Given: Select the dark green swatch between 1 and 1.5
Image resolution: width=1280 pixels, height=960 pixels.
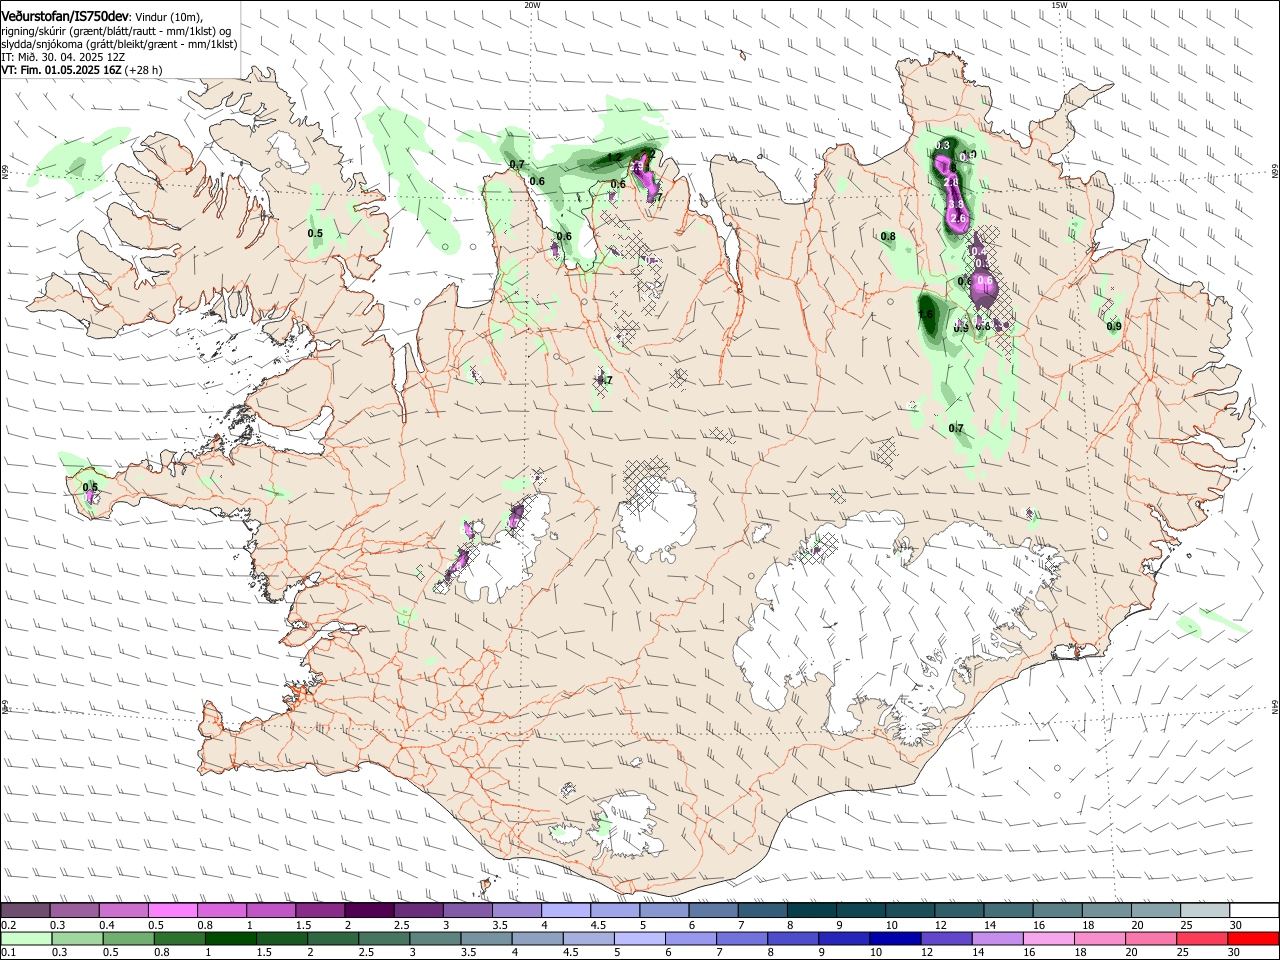Looking at the screenshot, I should 230,939.
